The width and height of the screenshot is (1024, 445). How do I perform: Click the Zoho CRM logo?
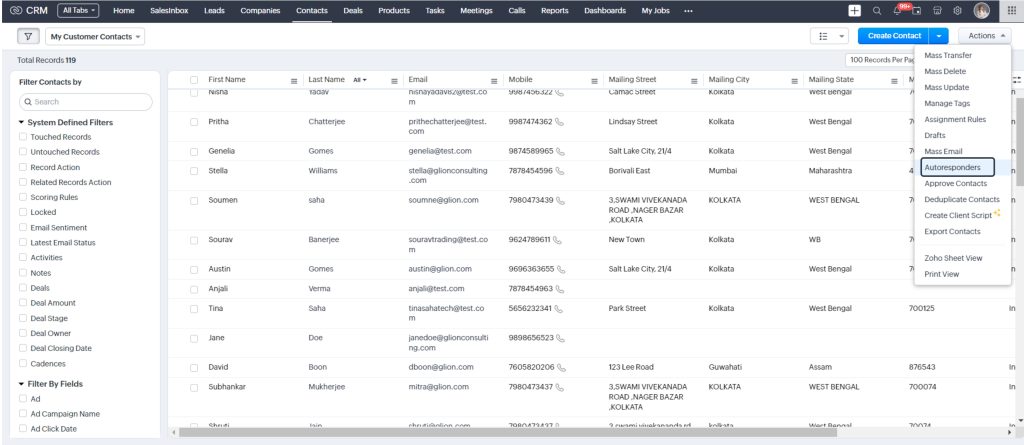(x=29, y=10)
